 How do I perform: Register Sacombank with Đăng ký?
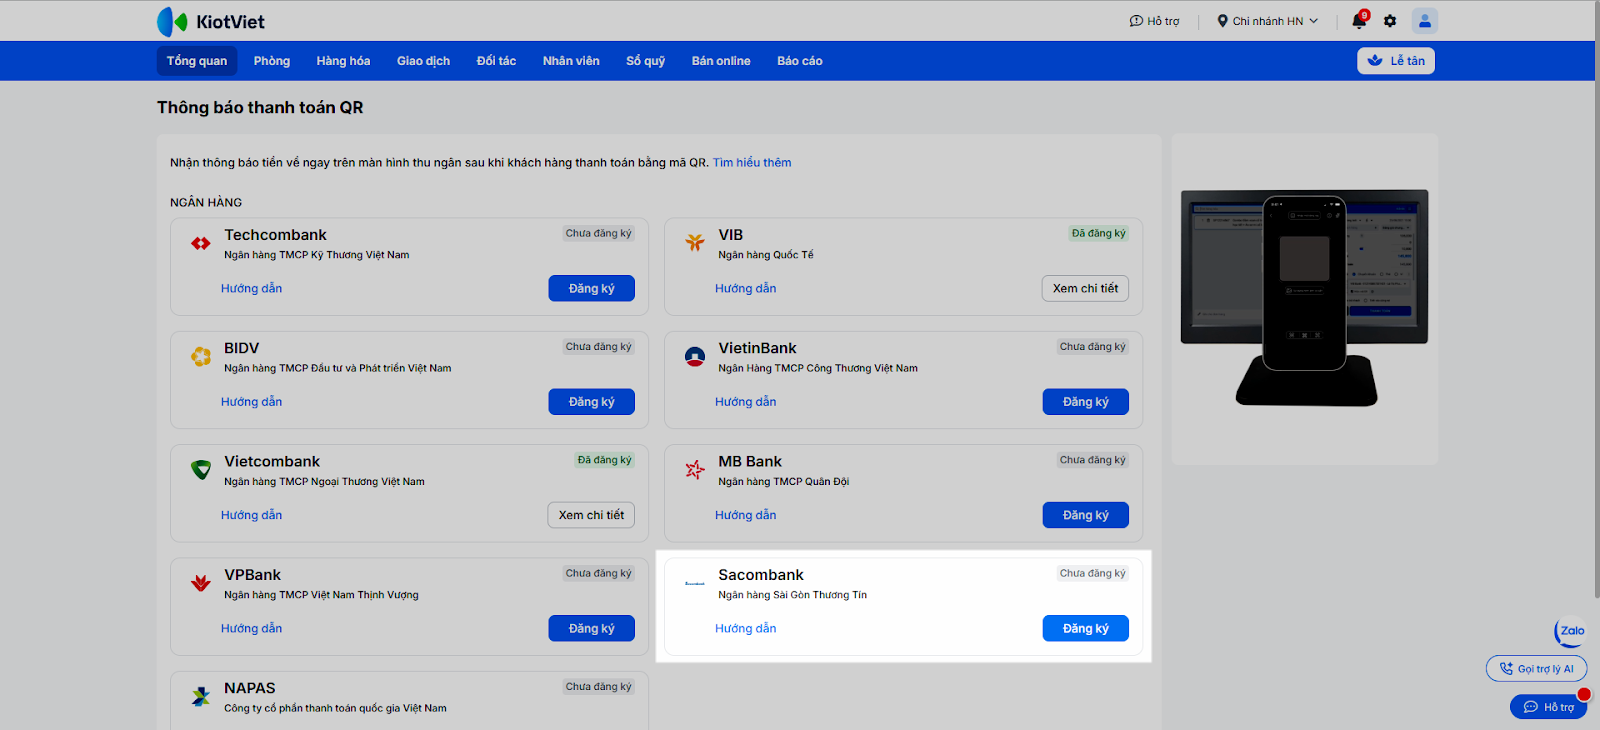pos(1086,628)
